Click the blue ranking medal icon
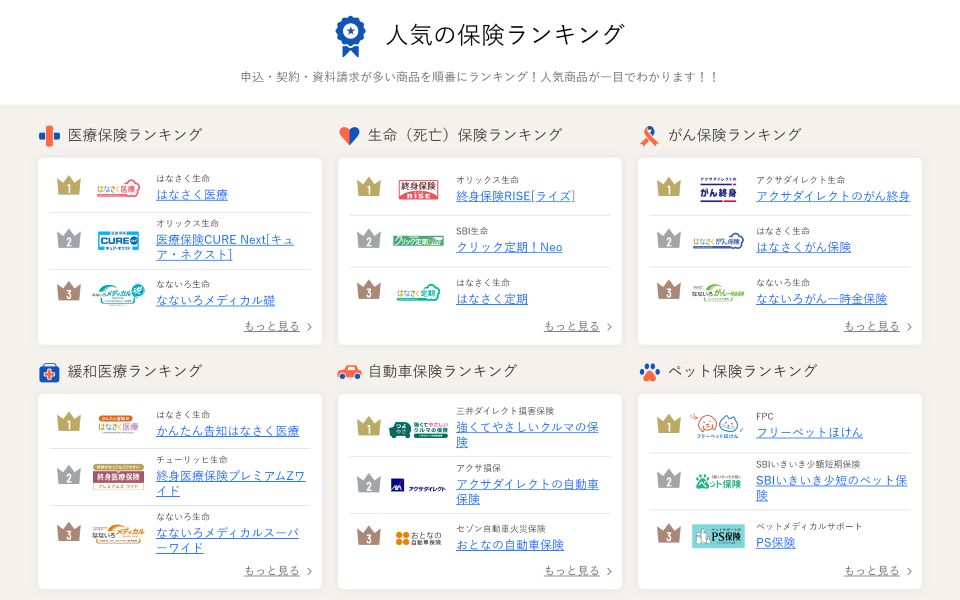 click(x=350, y=36)
